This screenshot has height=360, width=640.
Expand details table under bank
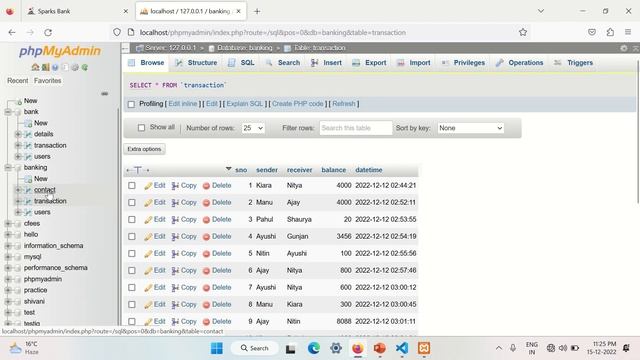click(18, 134)
